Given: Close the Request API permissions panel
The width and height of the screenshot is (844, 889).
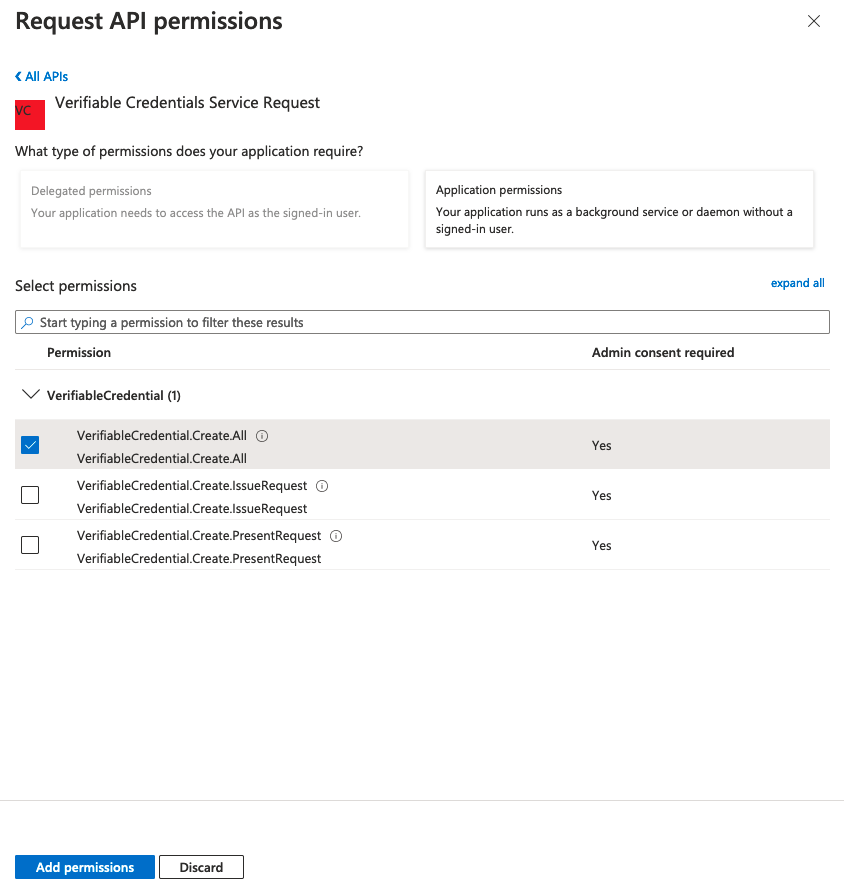Looking at the screenshot, I should [x=814, y=21].
